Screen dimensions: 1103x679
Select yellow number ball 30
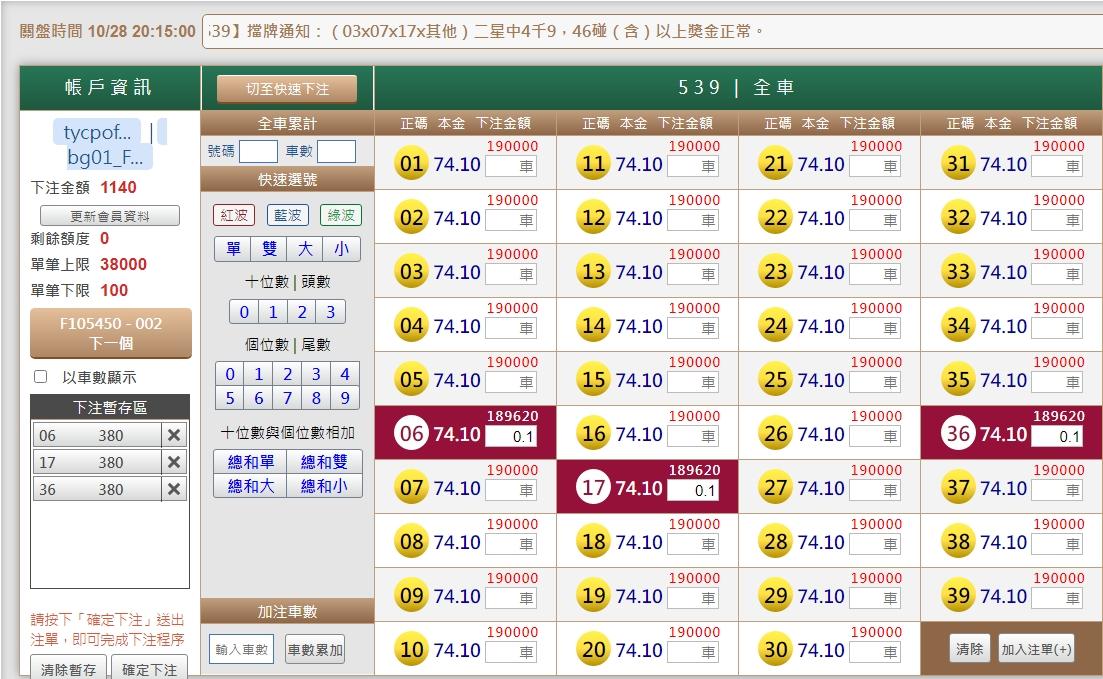(x=776, y=649)
